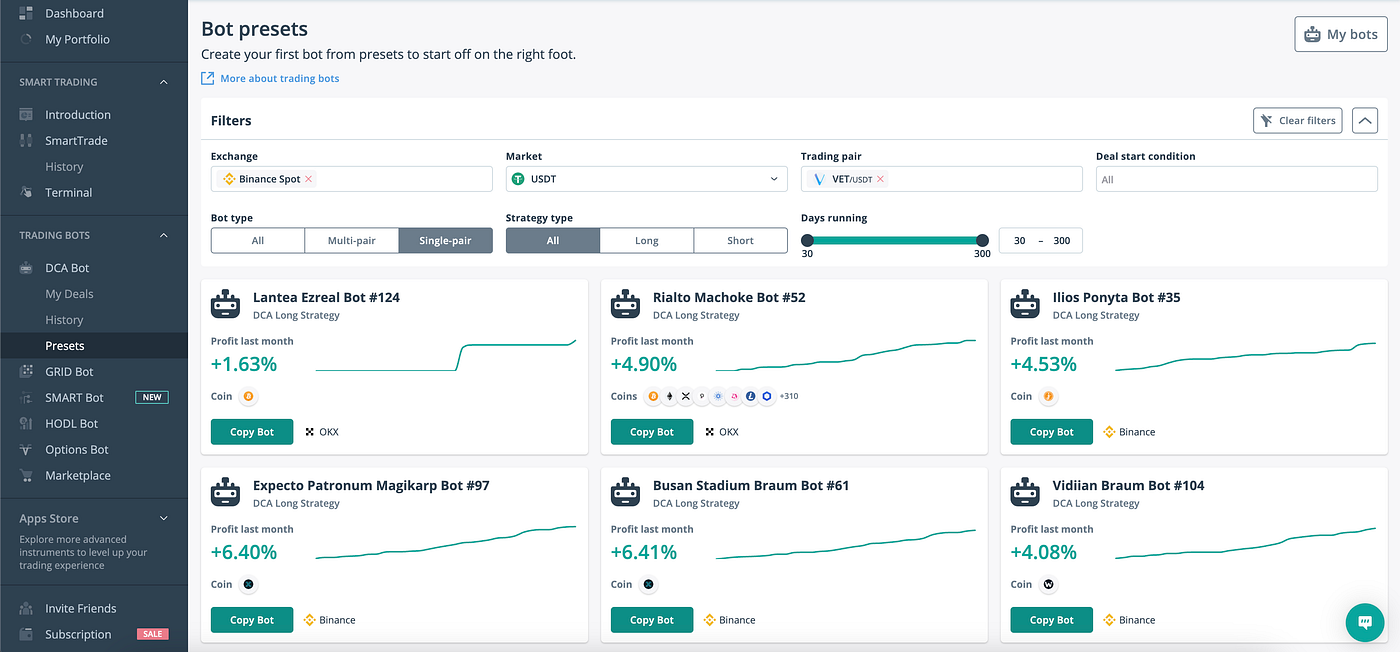1400x652 pixels.
Task: Open the More about trading bots link
Action: point(279,79)
